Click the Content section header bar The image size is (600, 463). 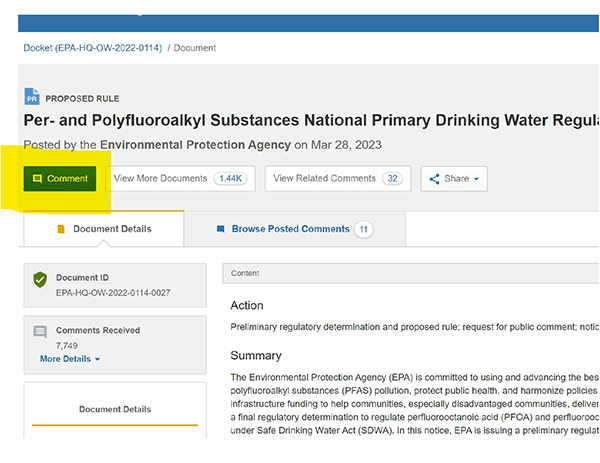[411, 273]
